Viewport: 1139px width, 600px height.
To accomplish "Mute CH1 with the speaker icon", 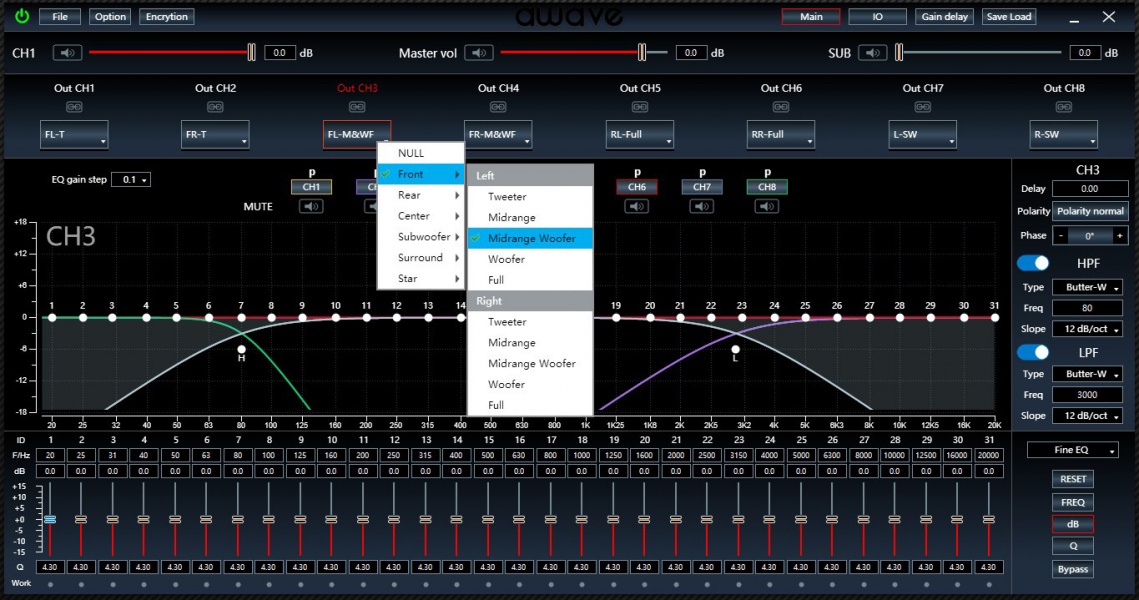I will pyautogui.click(x=67, y=53).
